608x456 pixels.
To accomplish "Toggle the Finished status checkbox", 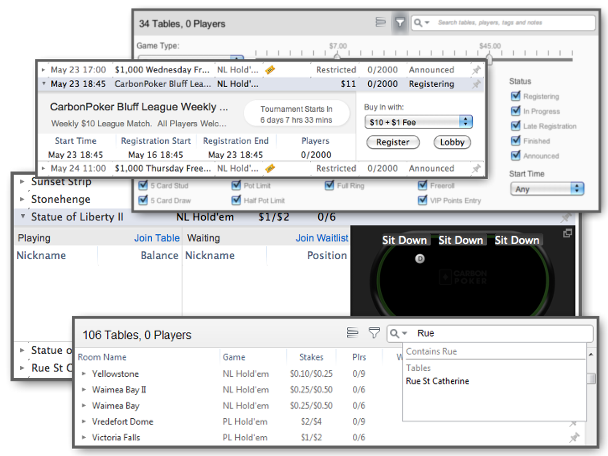I will tap(515, 141).
